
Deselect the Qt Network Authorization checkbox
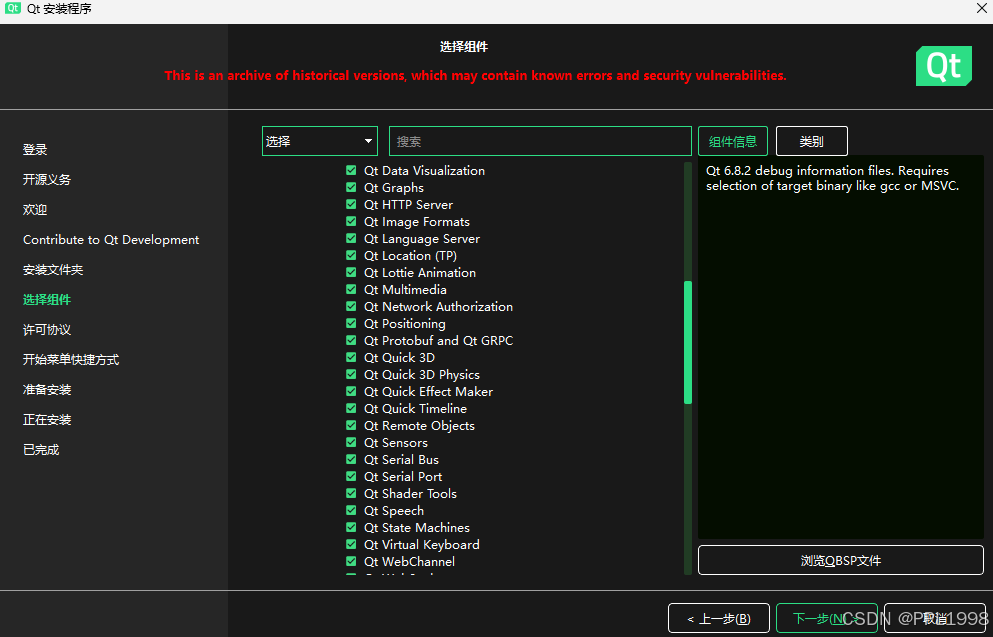[x=351, y=306]
